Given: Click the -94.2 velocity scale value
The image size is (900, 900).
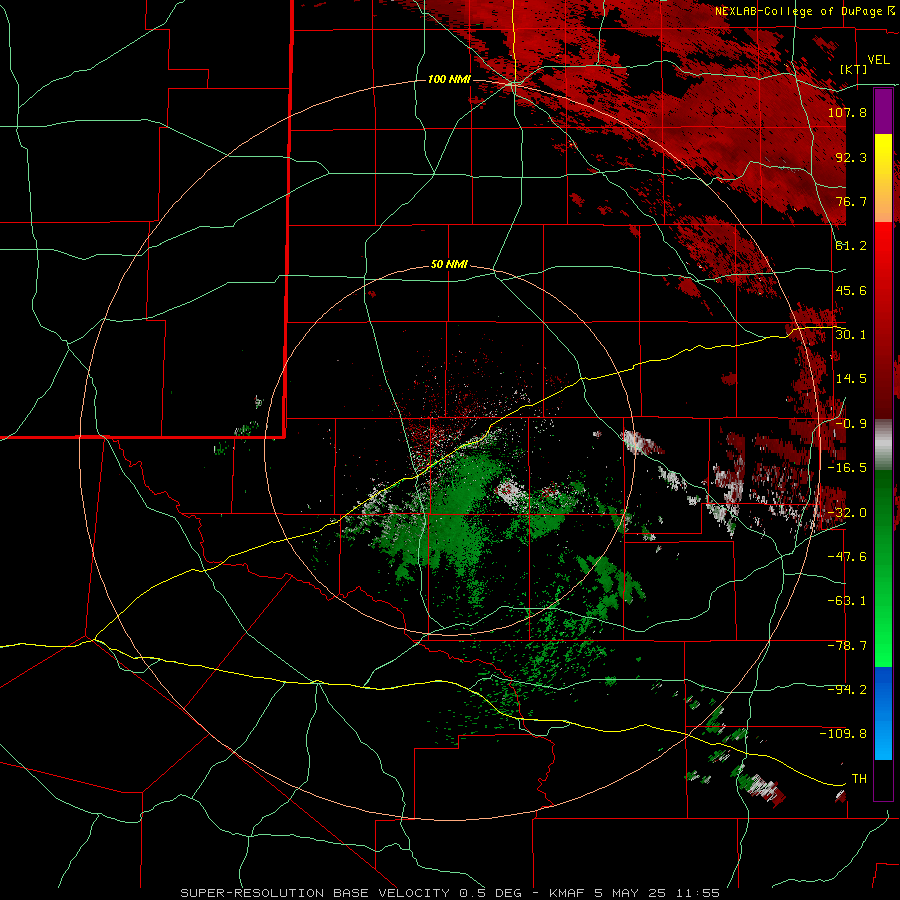Looking at the screenshot, I should click(x=847, y=690).
